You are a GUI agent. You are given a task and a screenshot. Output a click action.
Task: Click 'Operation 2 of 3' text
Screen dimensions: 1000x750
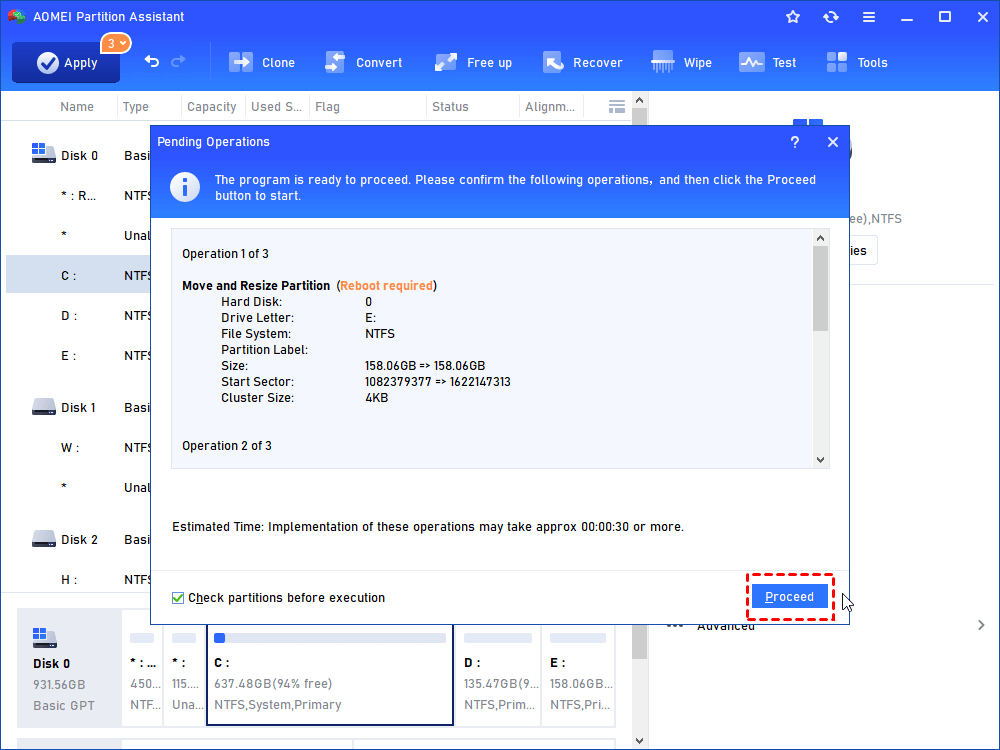click(227, 446)
